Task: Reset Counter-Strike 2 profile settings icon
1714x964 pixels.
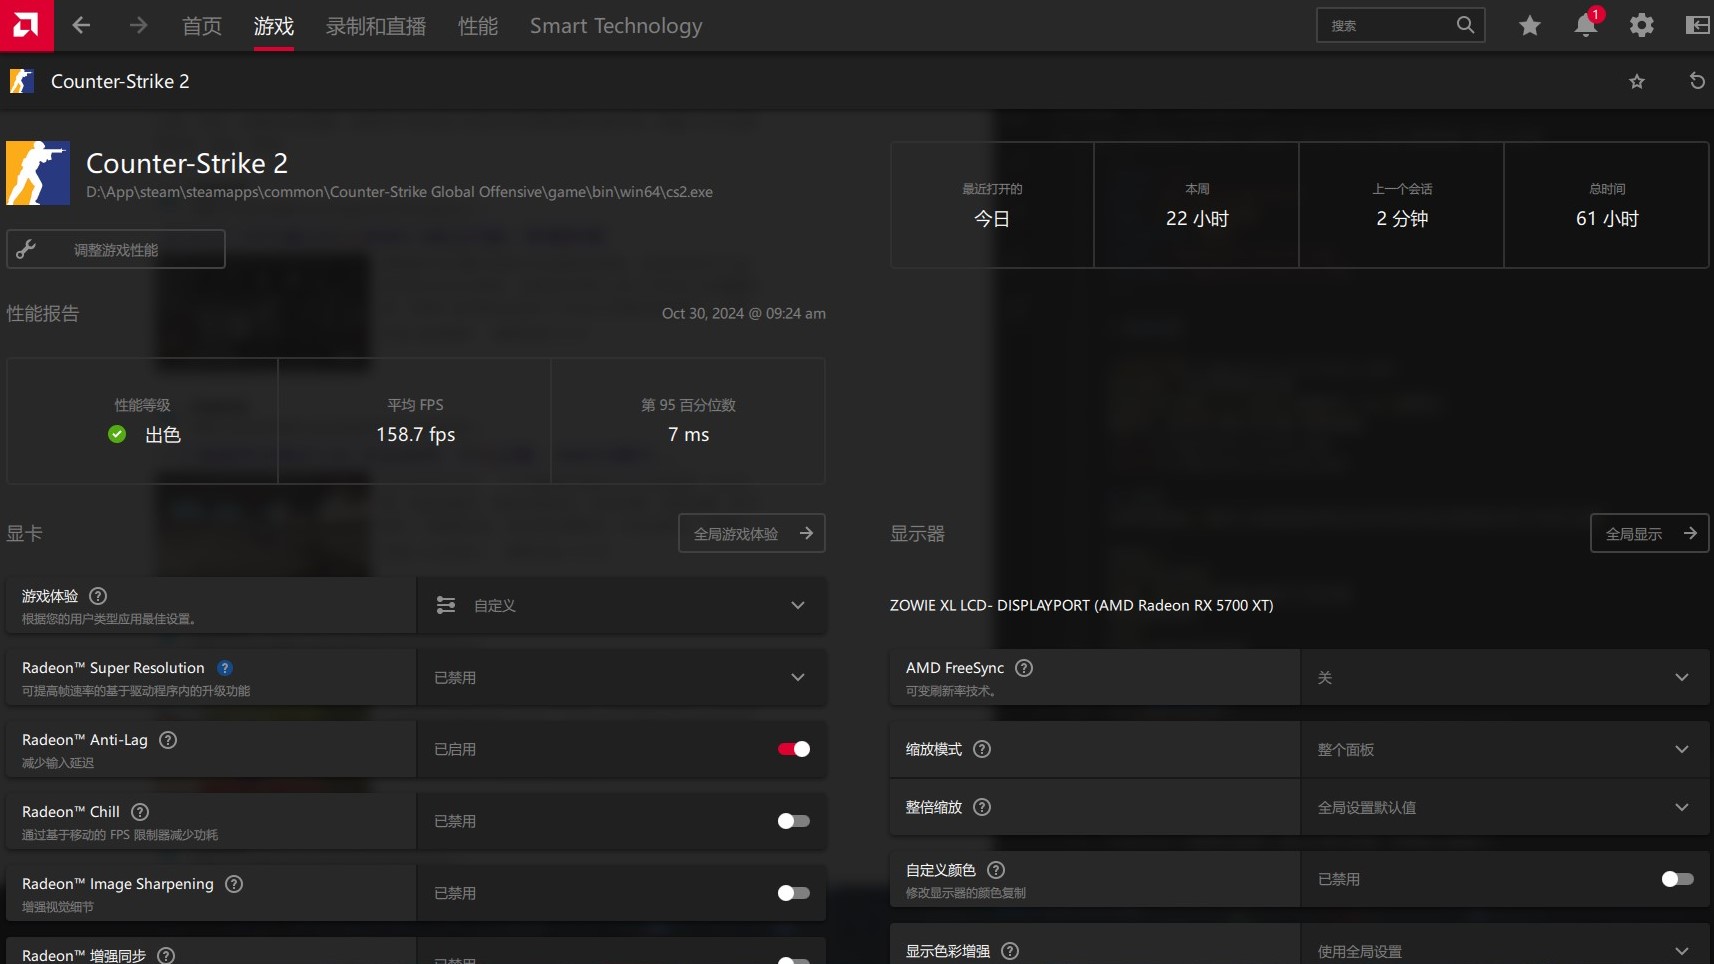Action: coord(1696,81)
